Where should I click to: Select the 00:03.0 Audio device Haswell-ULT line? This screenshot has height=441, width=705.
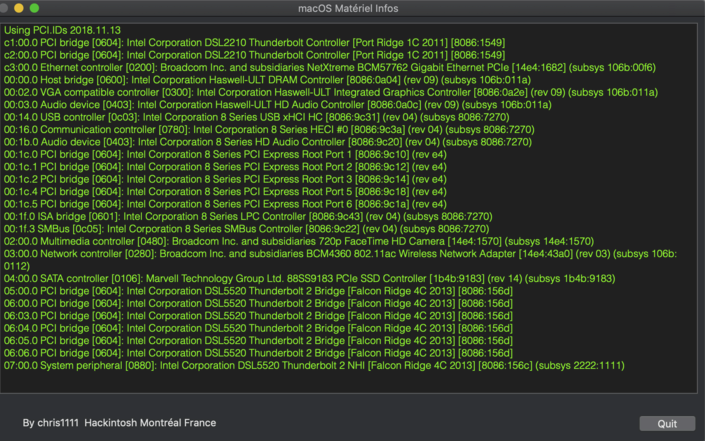[278, 105]
